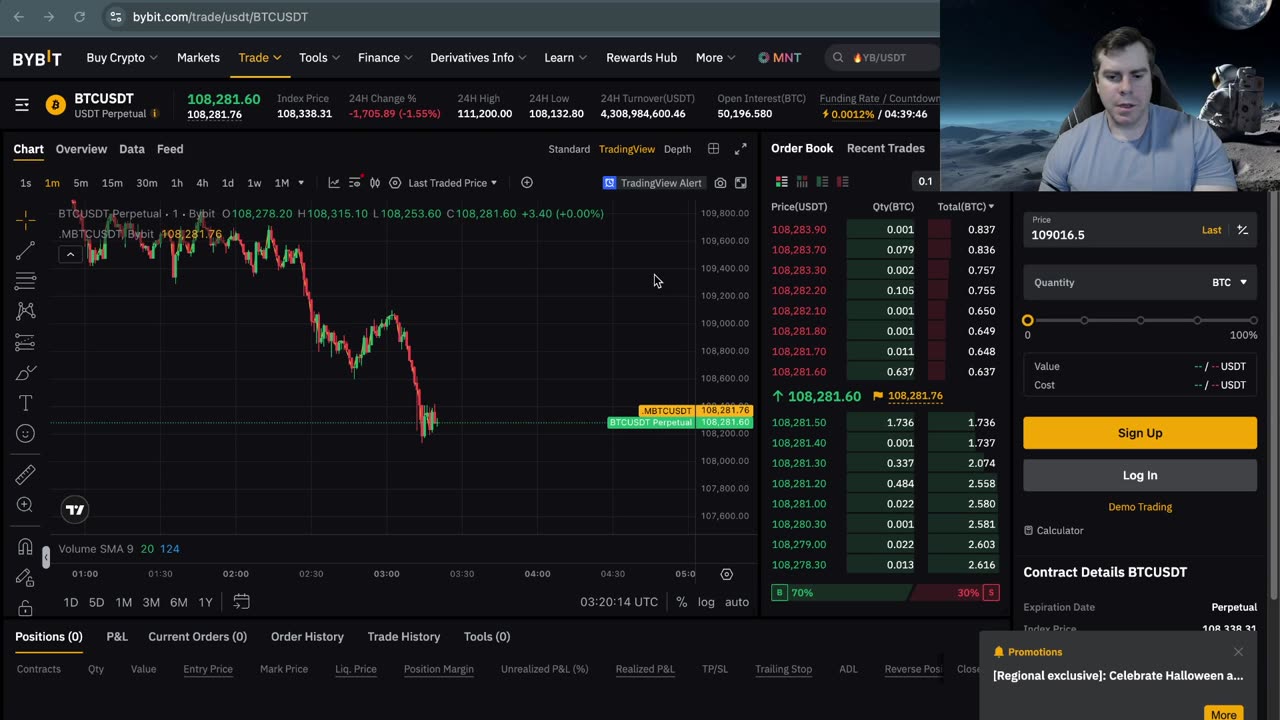Open chart settings gear icon
The image size is (1280, 720).
[395, 183]
